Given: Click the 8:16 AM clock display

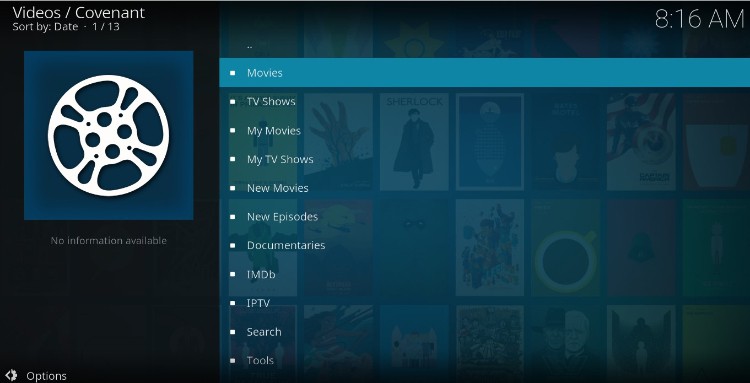Looking at the screenshot, I should tap(699, 19).
